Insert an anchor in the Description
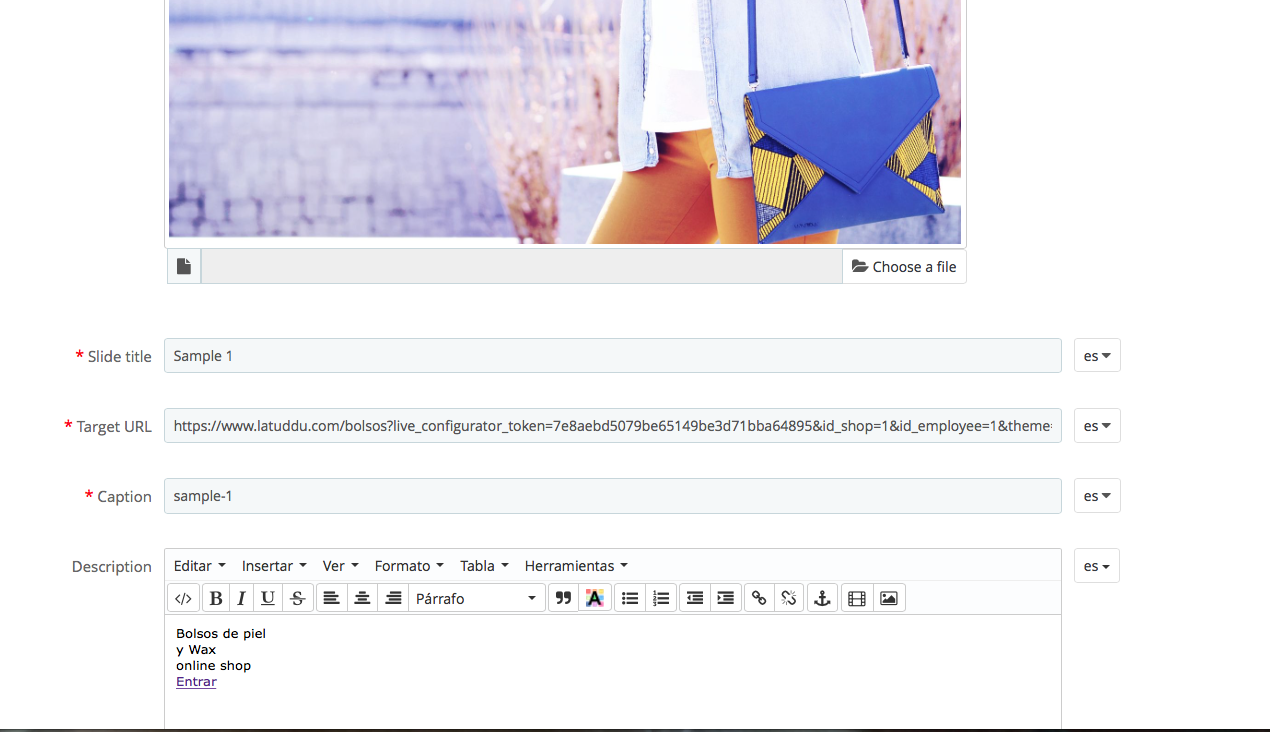 [x=822, y=598]
